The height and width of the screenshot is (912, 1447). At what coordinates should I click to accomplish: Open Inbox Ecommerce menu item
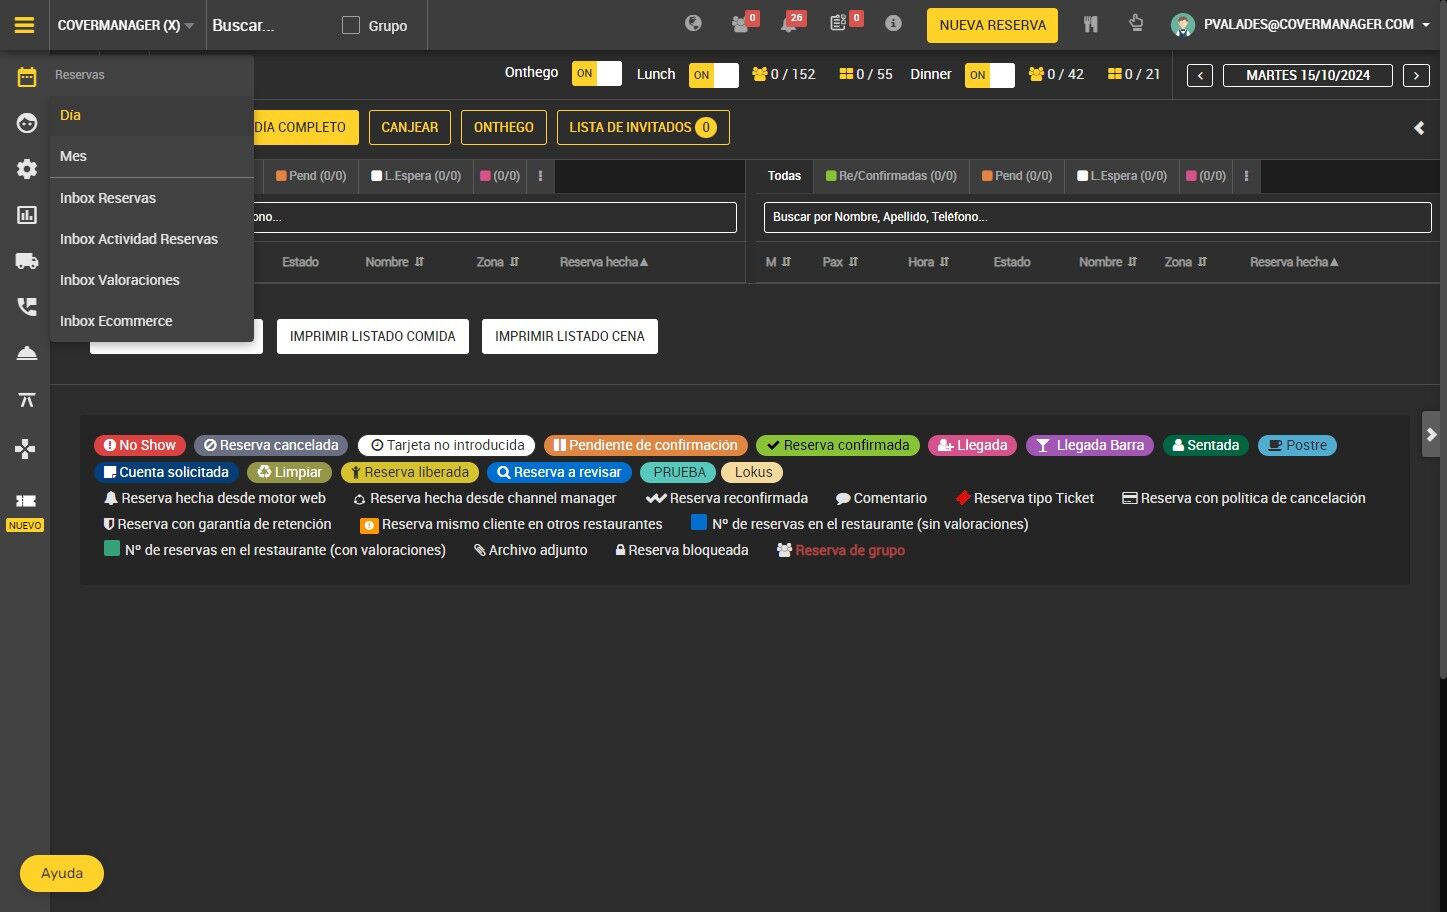(x=152, y=321)
